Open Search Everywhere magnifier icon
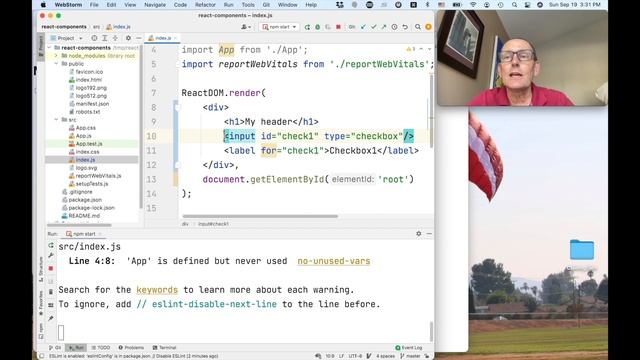640x360 pixels. click(418, 27)
